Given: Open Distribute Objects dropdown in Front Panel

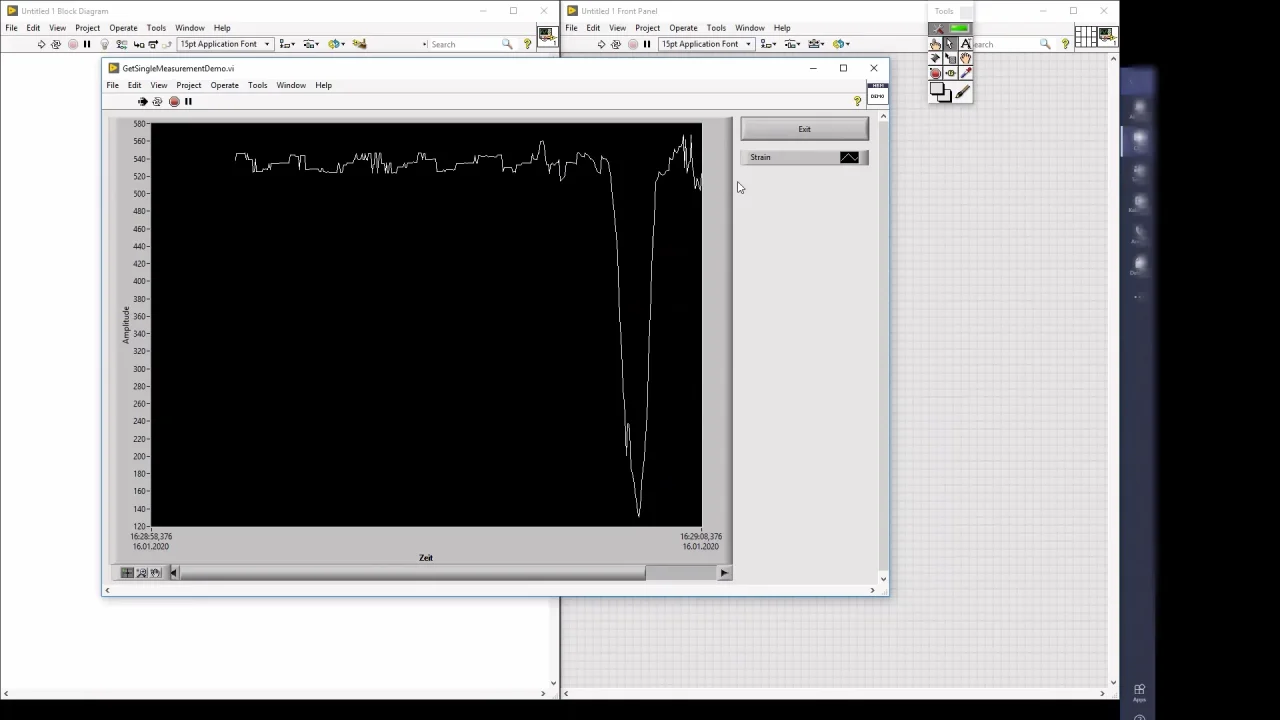Looking at the screenshot, I should tap(792, 44).
